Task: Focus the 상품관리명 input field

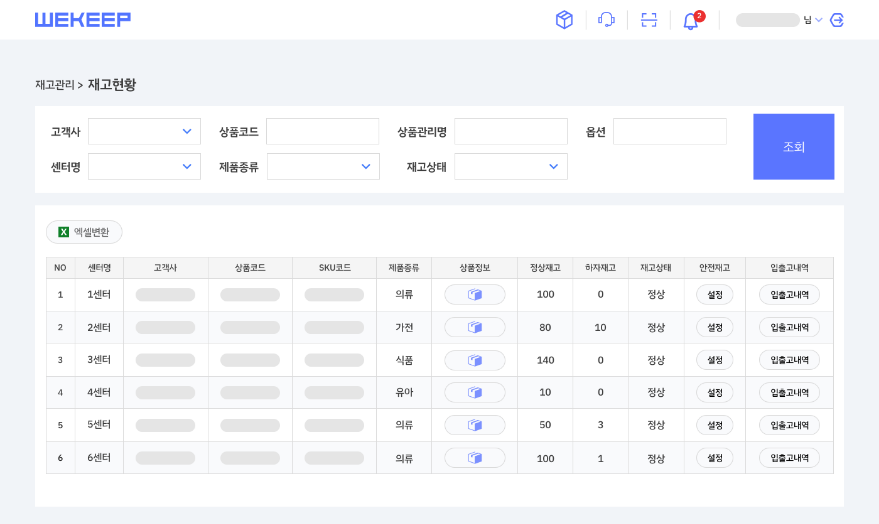Action: pos(511,132)
